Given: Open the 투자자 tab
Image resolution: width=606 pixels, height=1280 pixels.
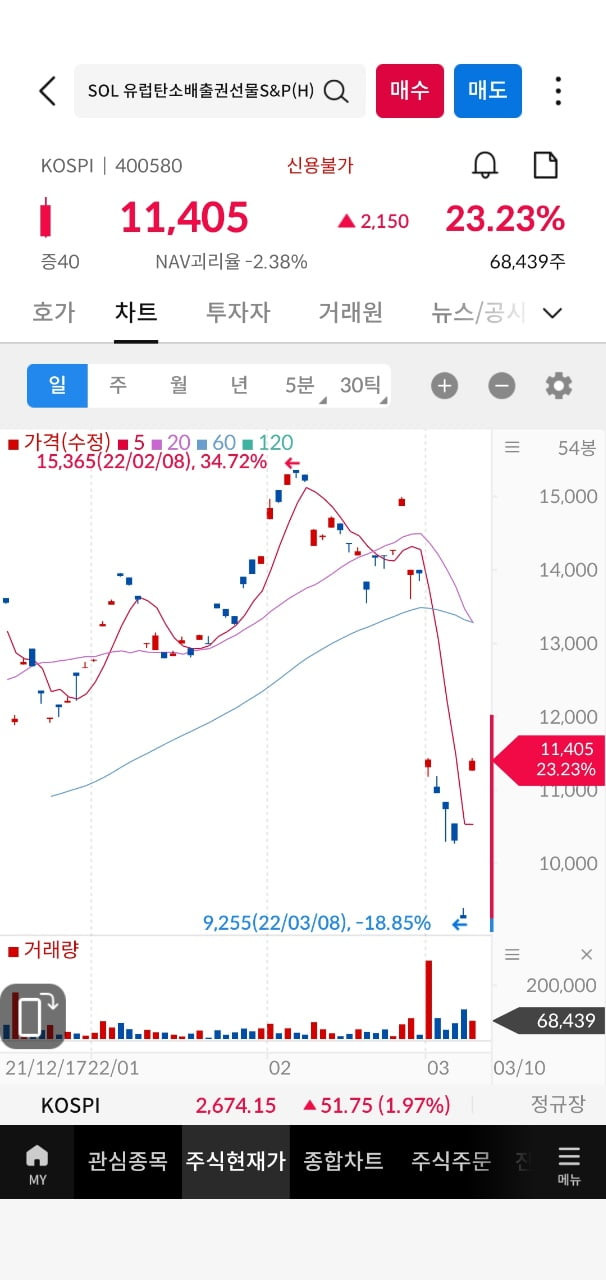Looking at the screenshot, I should click(238, 312).
